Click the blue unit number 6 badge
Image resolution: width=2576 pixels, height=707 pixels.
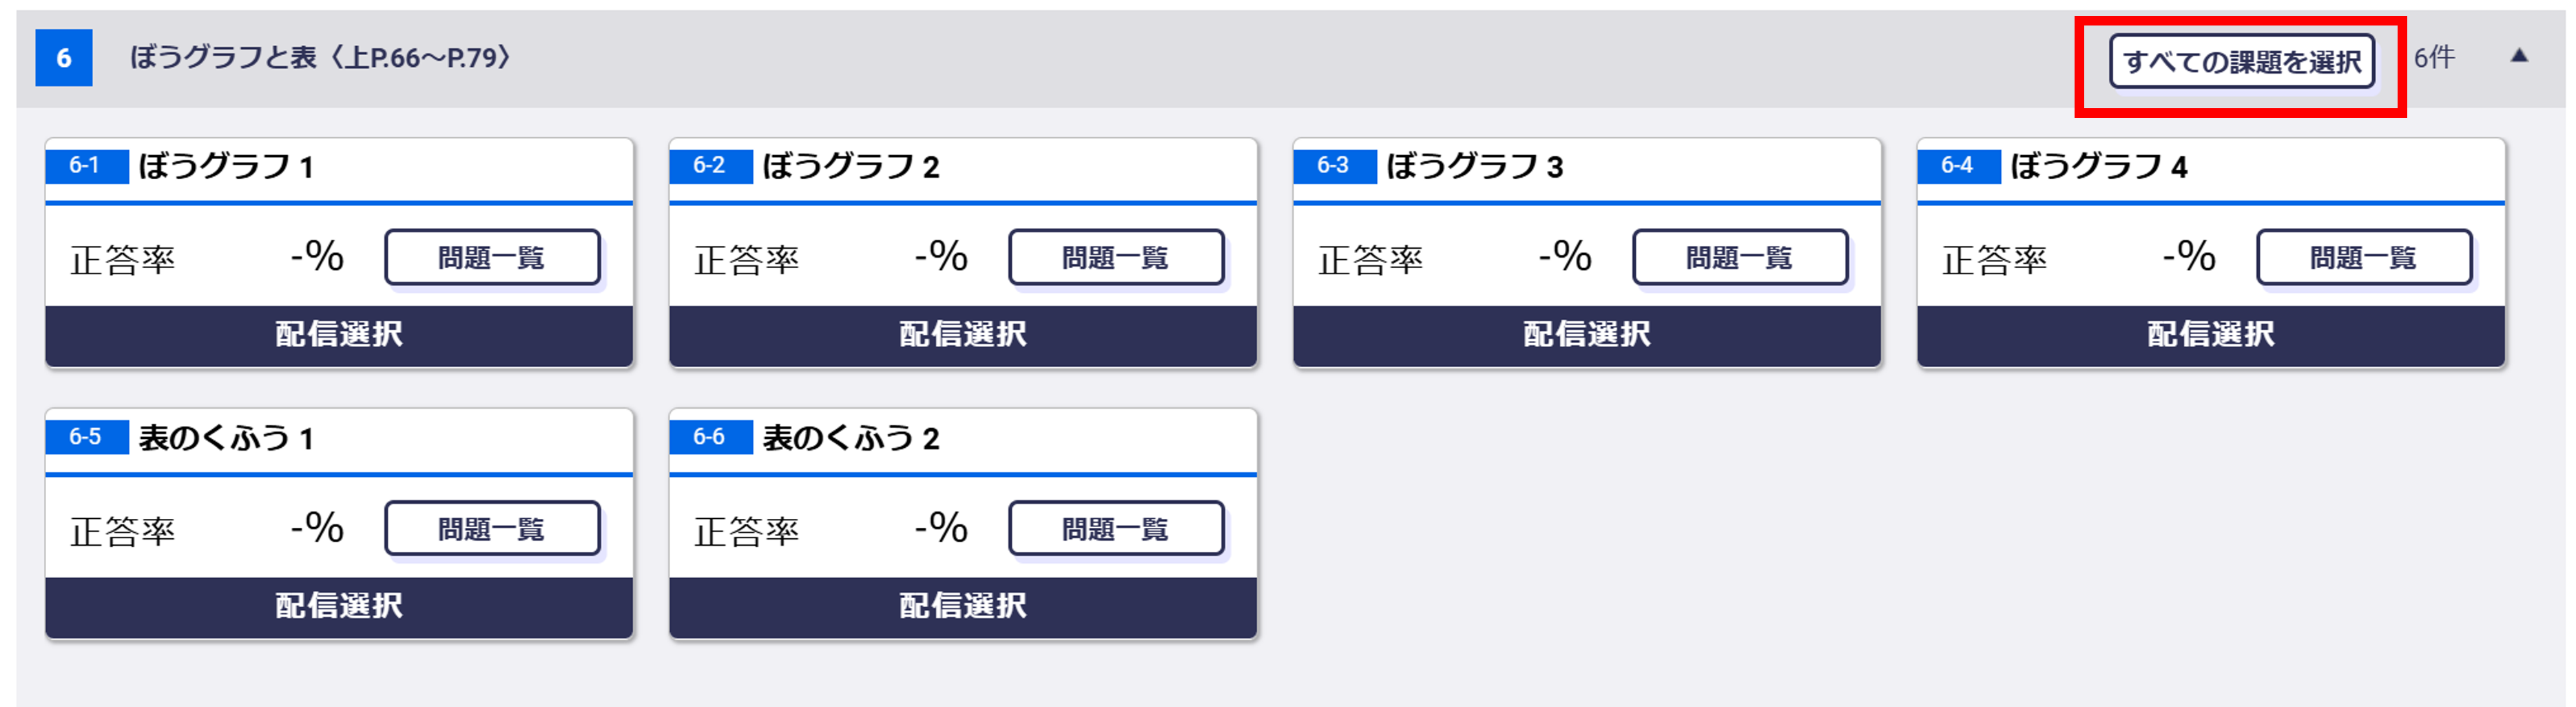pos(64,58)
